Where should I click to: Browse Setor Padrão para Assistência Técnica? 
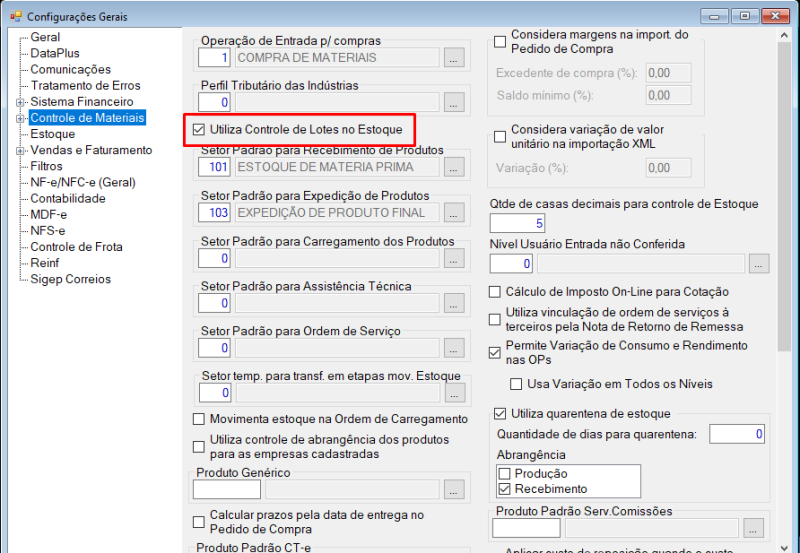pos(454,303)
